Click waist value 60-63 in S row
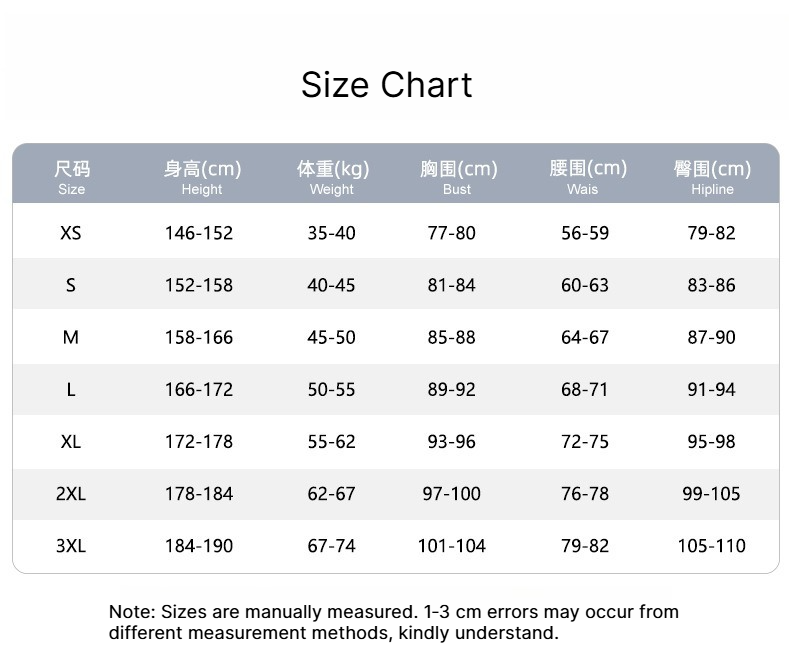This screenshot has width=790, height=668. point(585,285)
